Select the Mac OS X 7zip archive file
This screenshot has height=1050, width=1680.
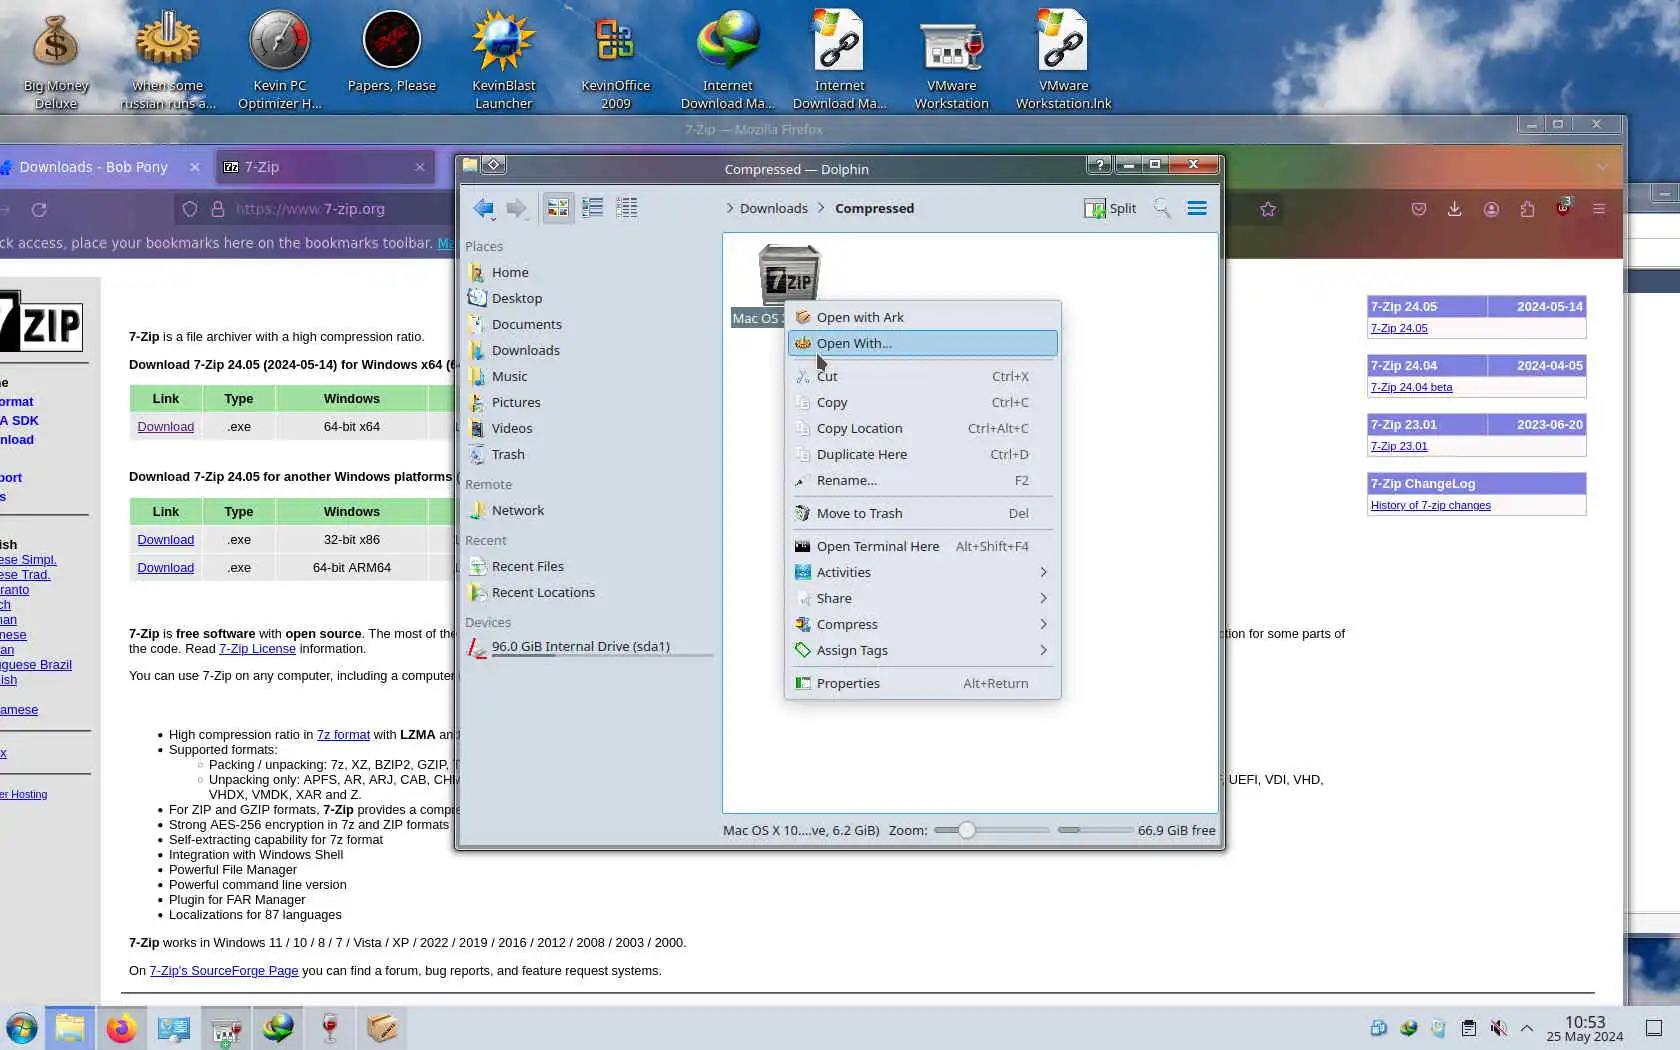789,285
